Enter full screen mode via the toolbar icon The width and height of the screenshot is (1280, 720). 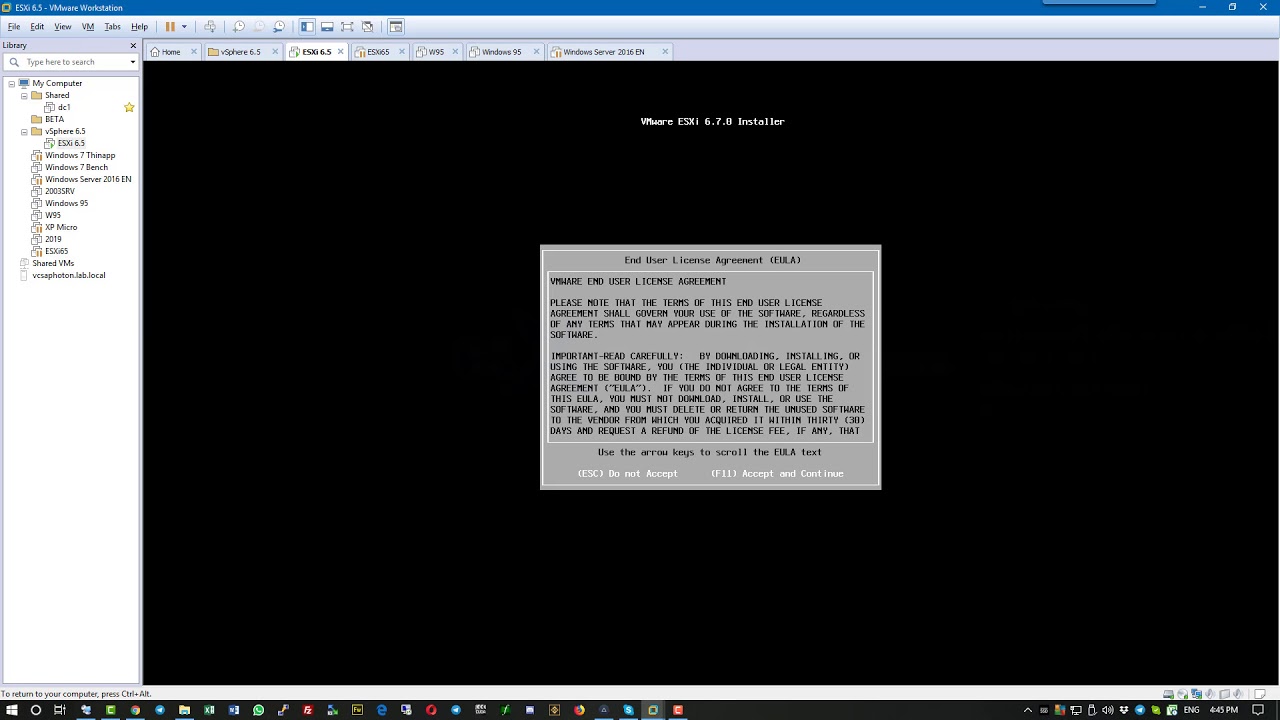(x=347, y=27)
